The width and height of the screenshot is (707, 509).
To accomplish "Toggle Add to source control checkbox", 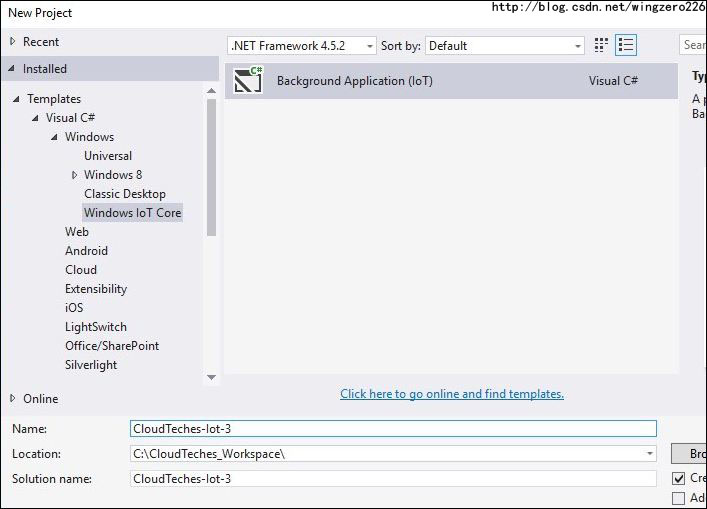I will [678, 498].
